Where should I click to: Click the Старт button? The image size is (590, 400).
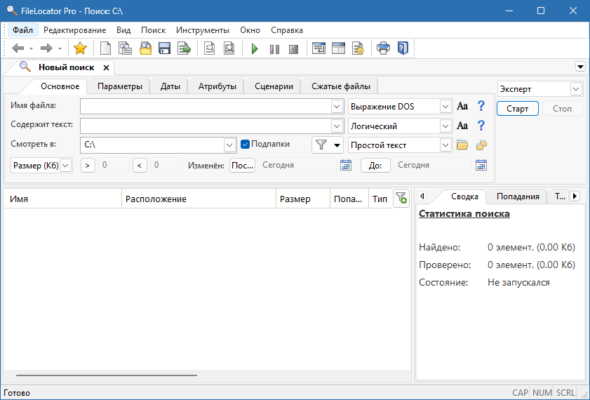click(x=517, y=109)
